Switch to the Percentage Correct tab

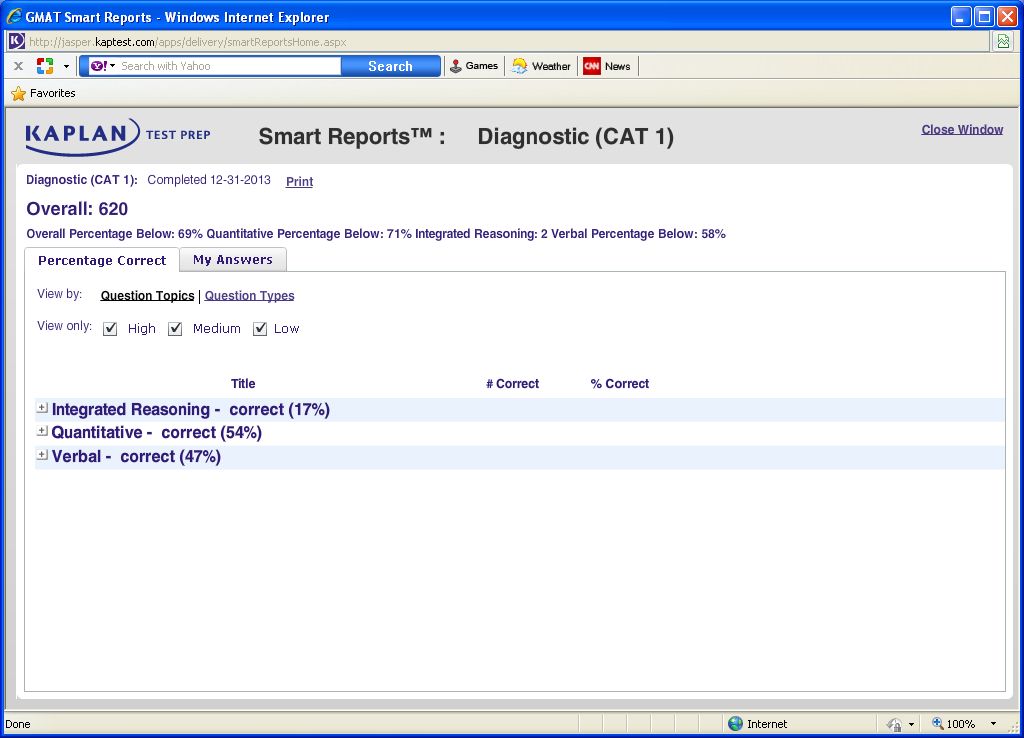coord(102,260)
